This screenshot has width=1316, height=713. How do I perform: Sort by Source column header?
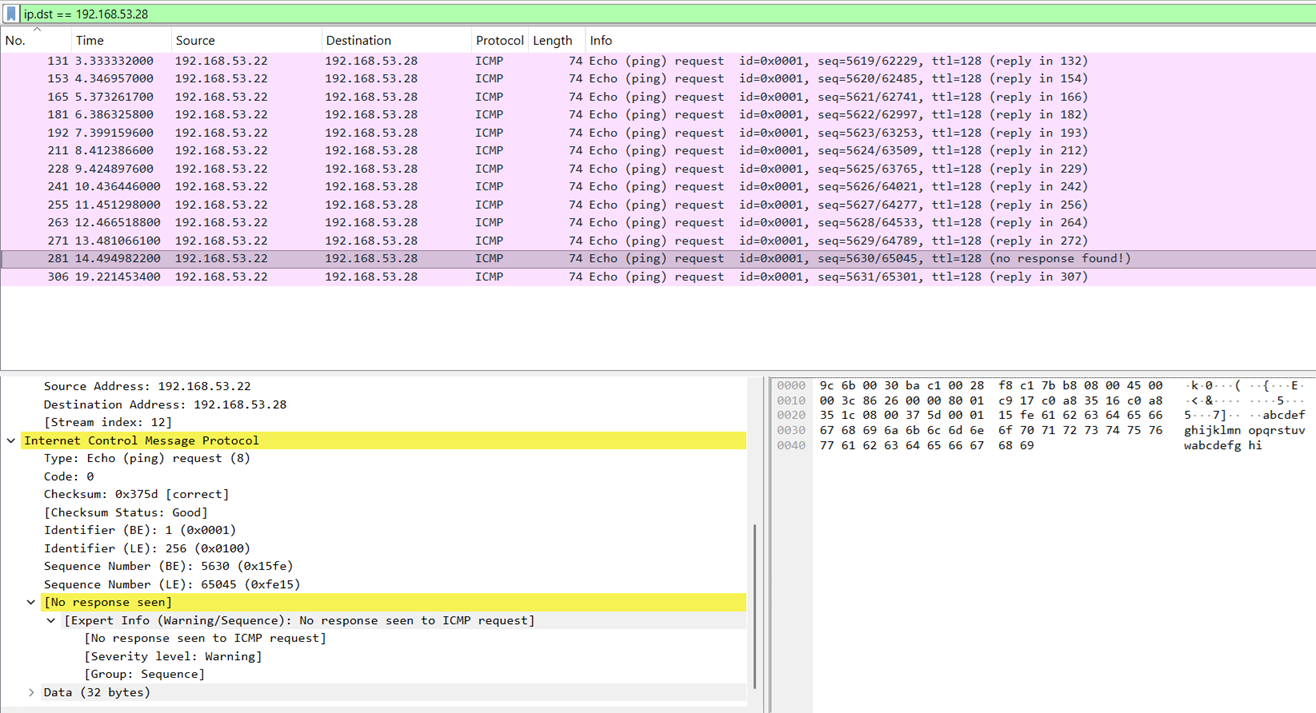coord(245,40)
